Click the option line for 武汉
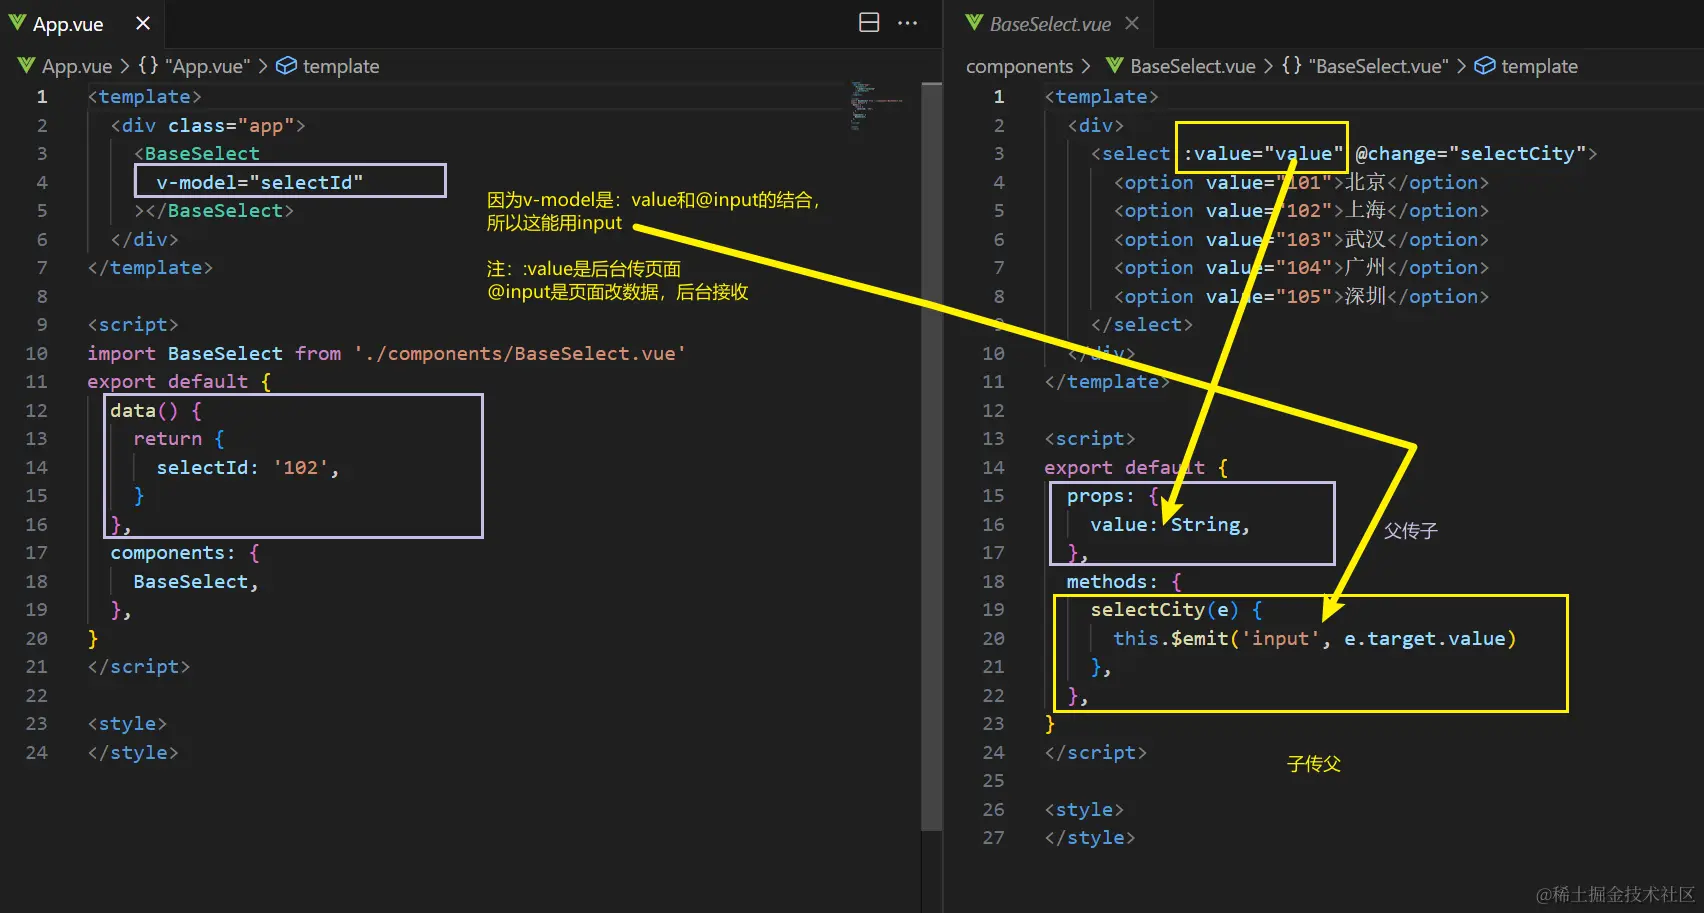 click(1301, 239)
